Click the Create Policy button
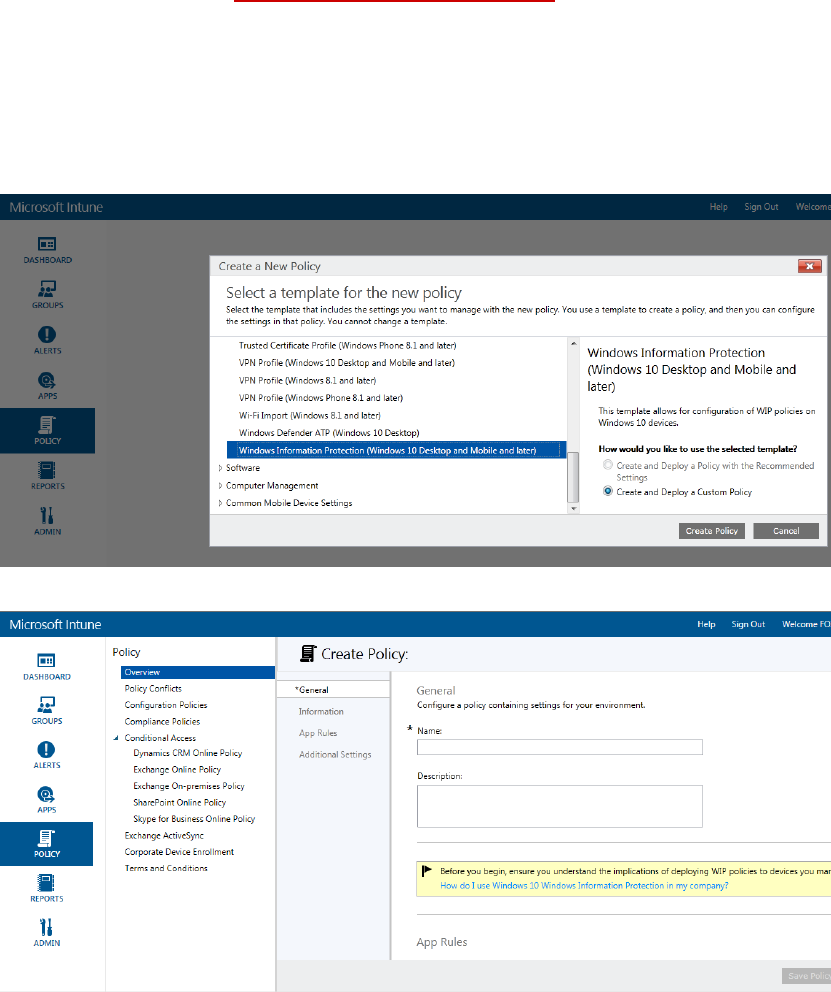Screen dimensions: 831x992 [x=711, y=531]
